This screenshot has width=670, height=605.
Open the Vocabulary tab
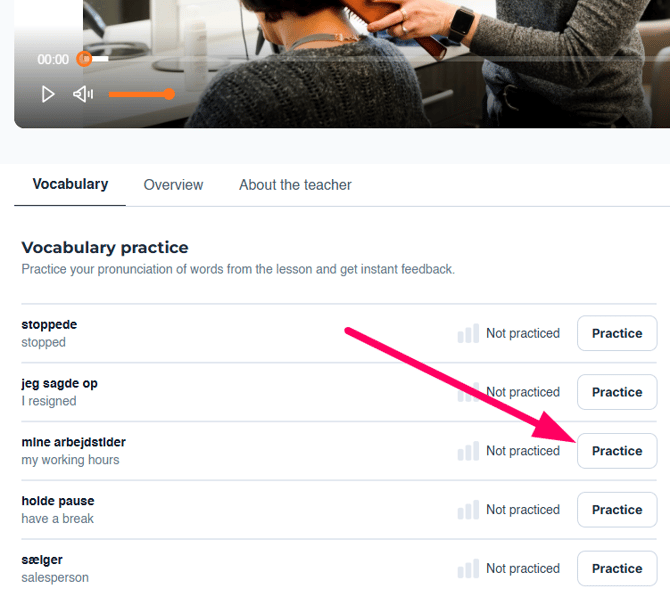coord(70,184)
